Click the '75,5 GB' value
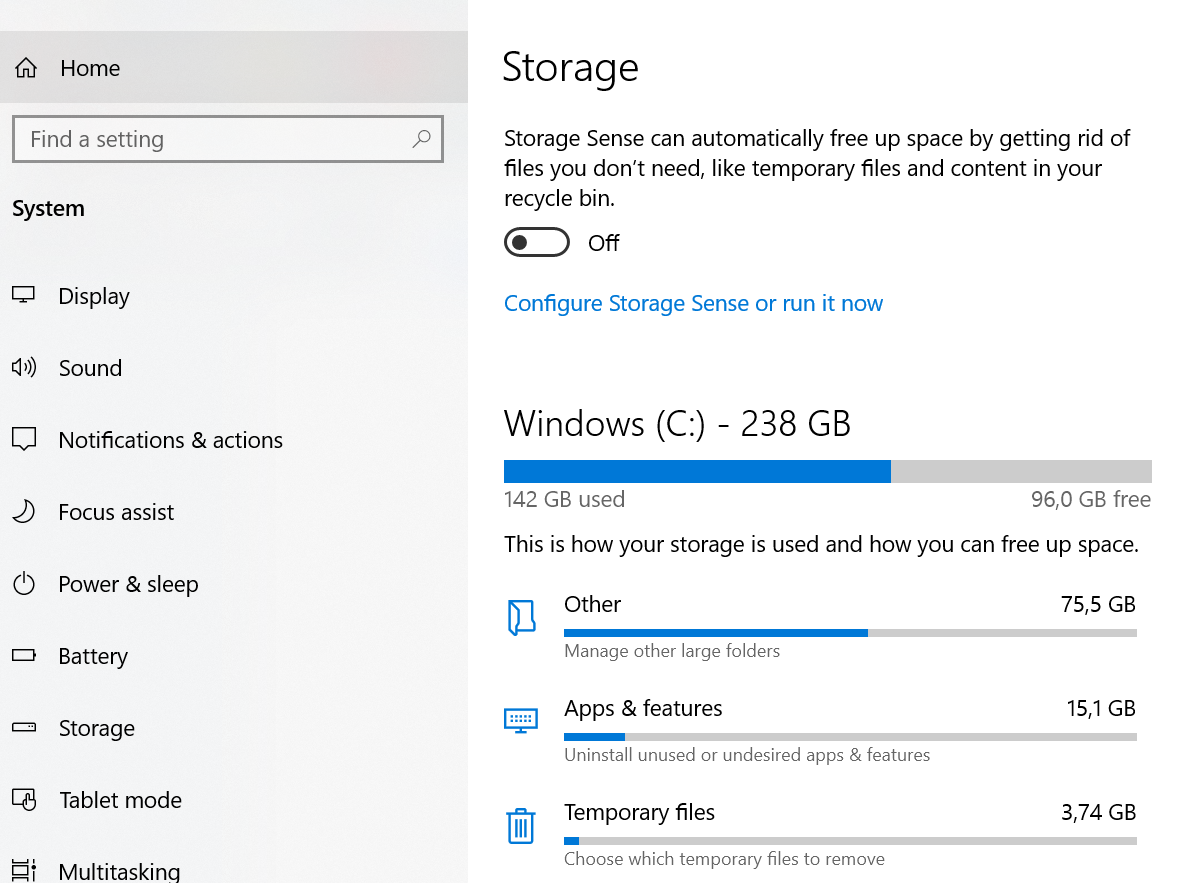This screenshot has height=883, width=1180. (x=1098, y=604)
